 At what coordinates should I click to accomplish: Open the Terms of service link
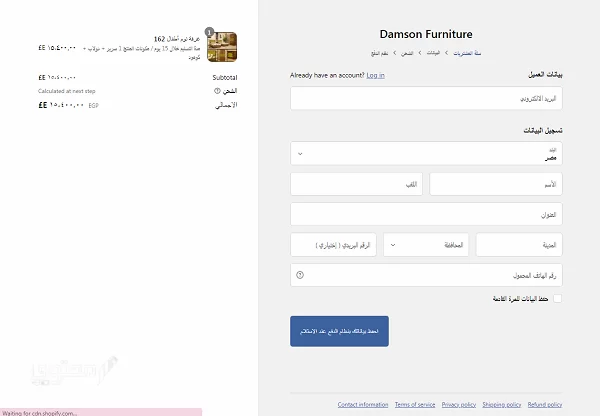415,405
